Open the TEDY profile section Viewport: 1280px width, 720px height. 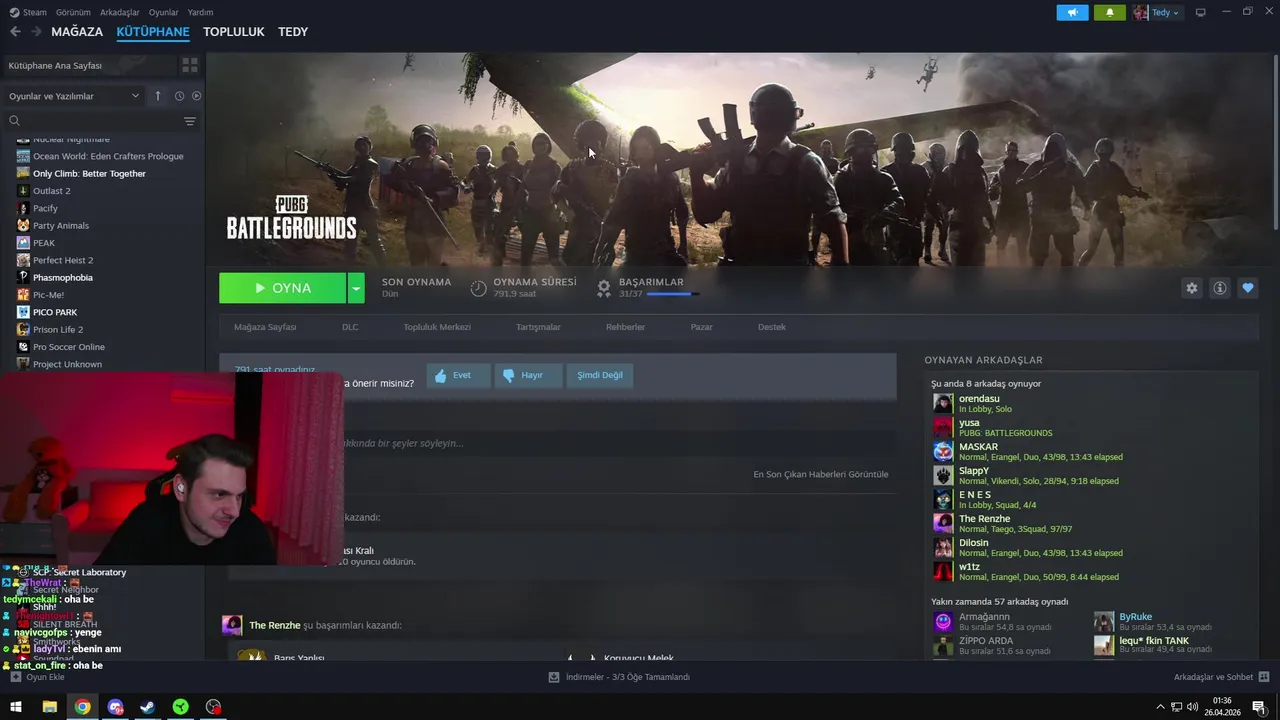tap(293, 32)
